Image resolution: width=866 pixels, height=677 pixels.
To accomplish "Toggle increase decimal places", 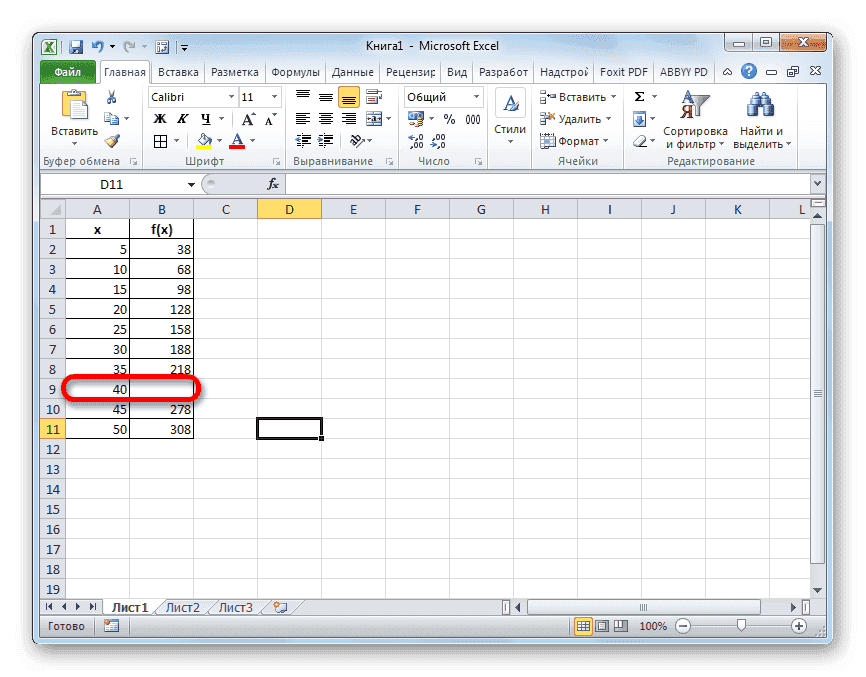I will (x=417, y=141).
